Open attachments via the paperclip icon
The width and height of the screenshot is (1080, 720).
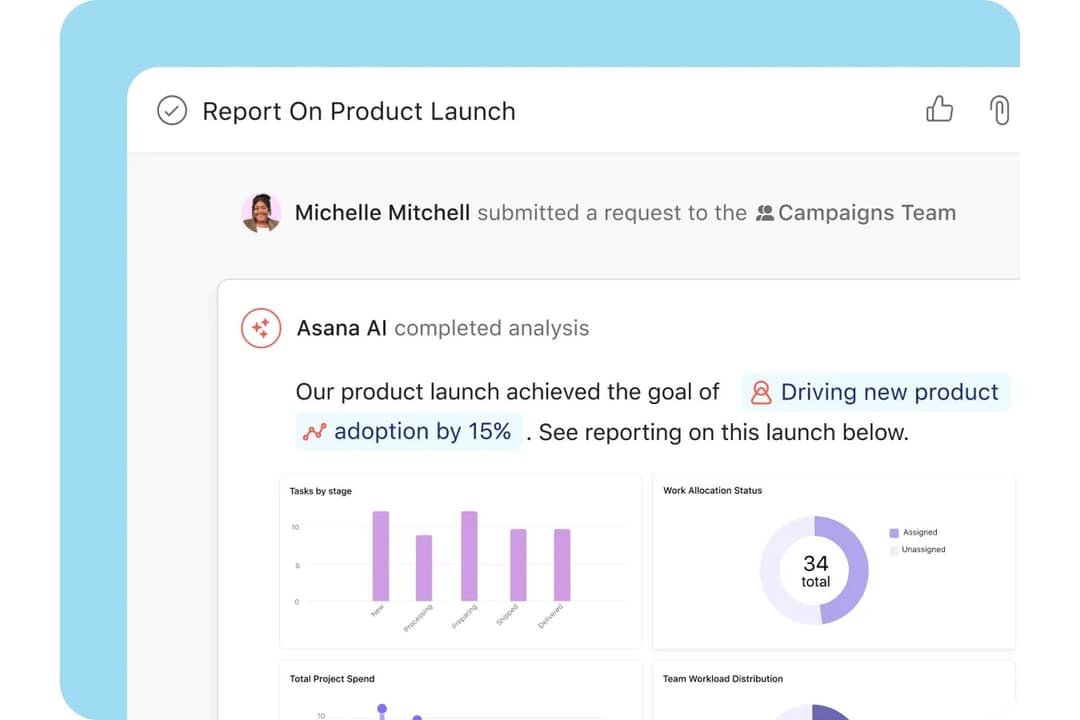click(999, 110)
